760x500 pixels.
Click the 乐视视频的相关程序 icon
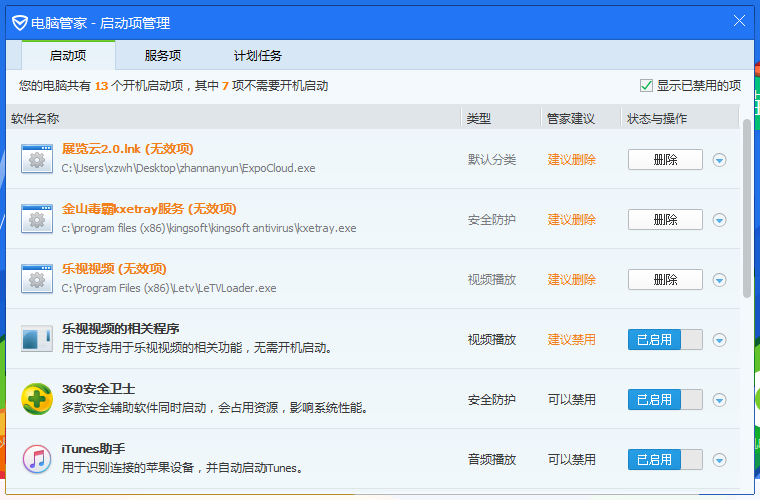point(37,339)
